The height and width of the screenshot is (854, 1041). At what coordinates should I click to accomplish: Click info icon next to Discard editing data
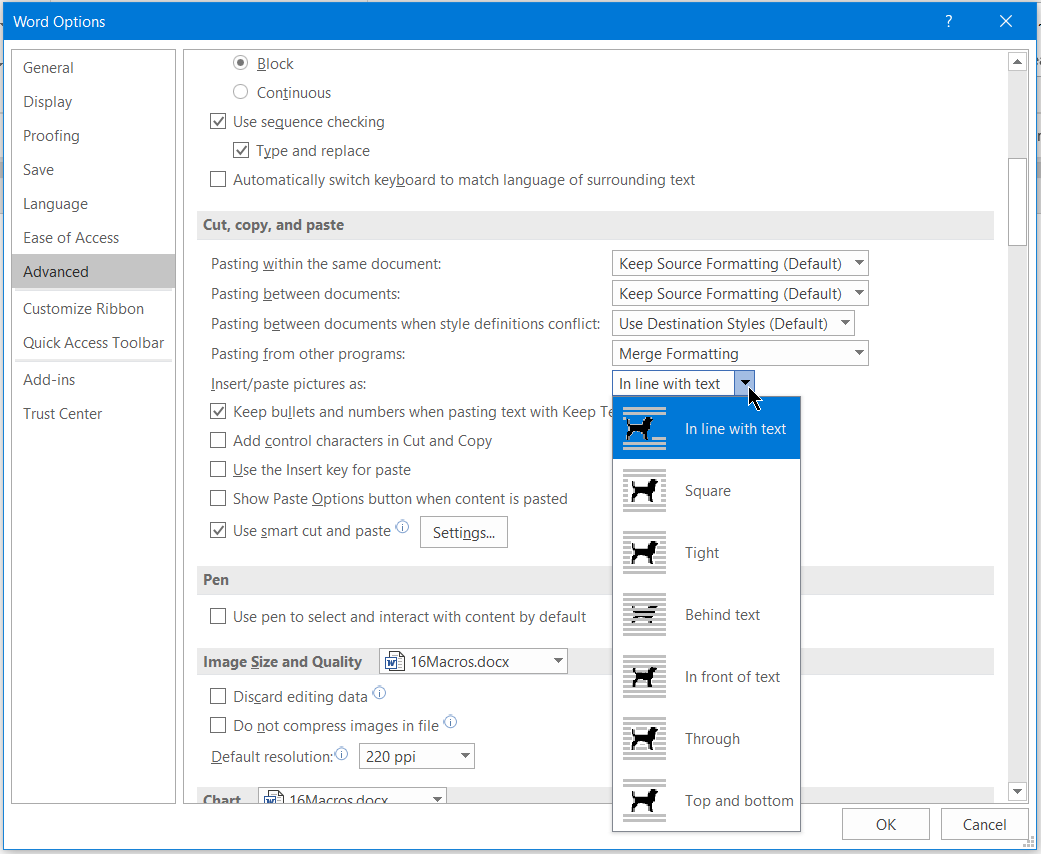[x=379, y=693]
